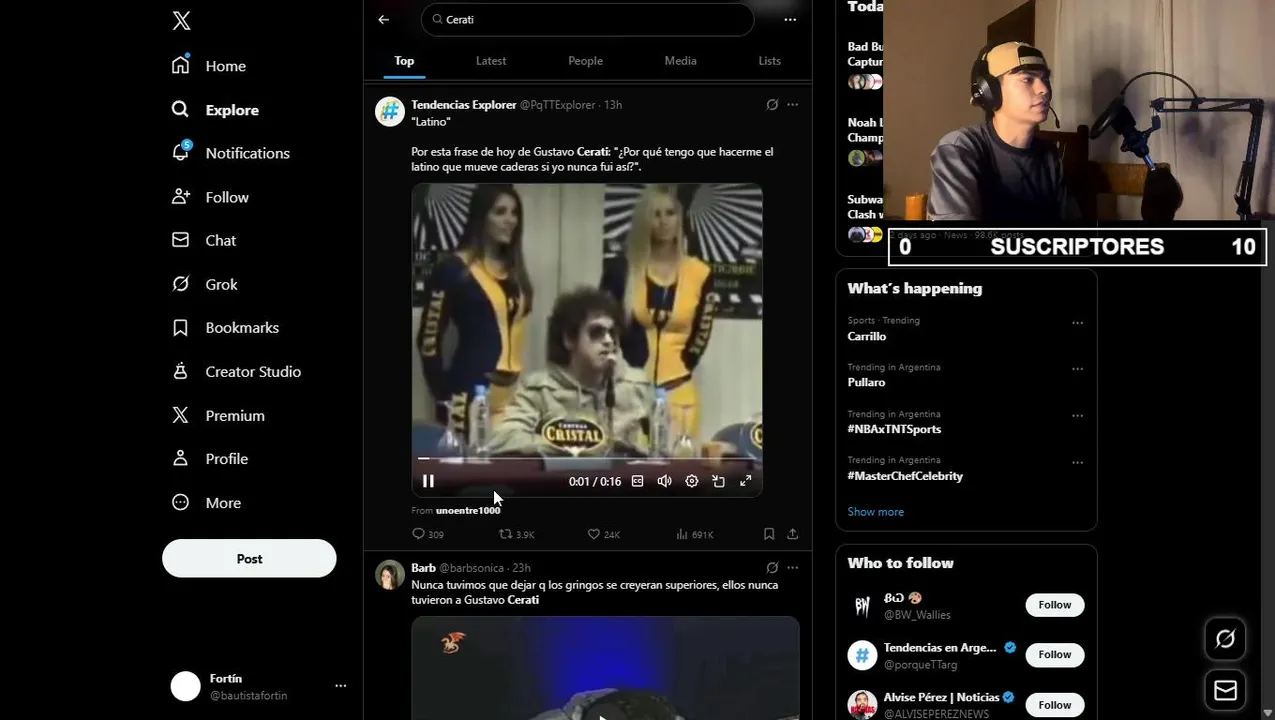The height and width of the screenshot is (720, 1275).
Task: Switch to the Latest tab
Action: 491,61
